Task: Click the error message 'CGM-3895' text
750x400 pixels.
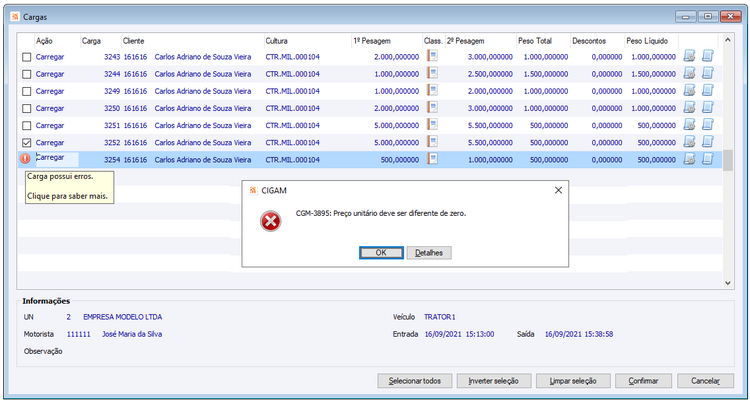Action: pos(381,214)
